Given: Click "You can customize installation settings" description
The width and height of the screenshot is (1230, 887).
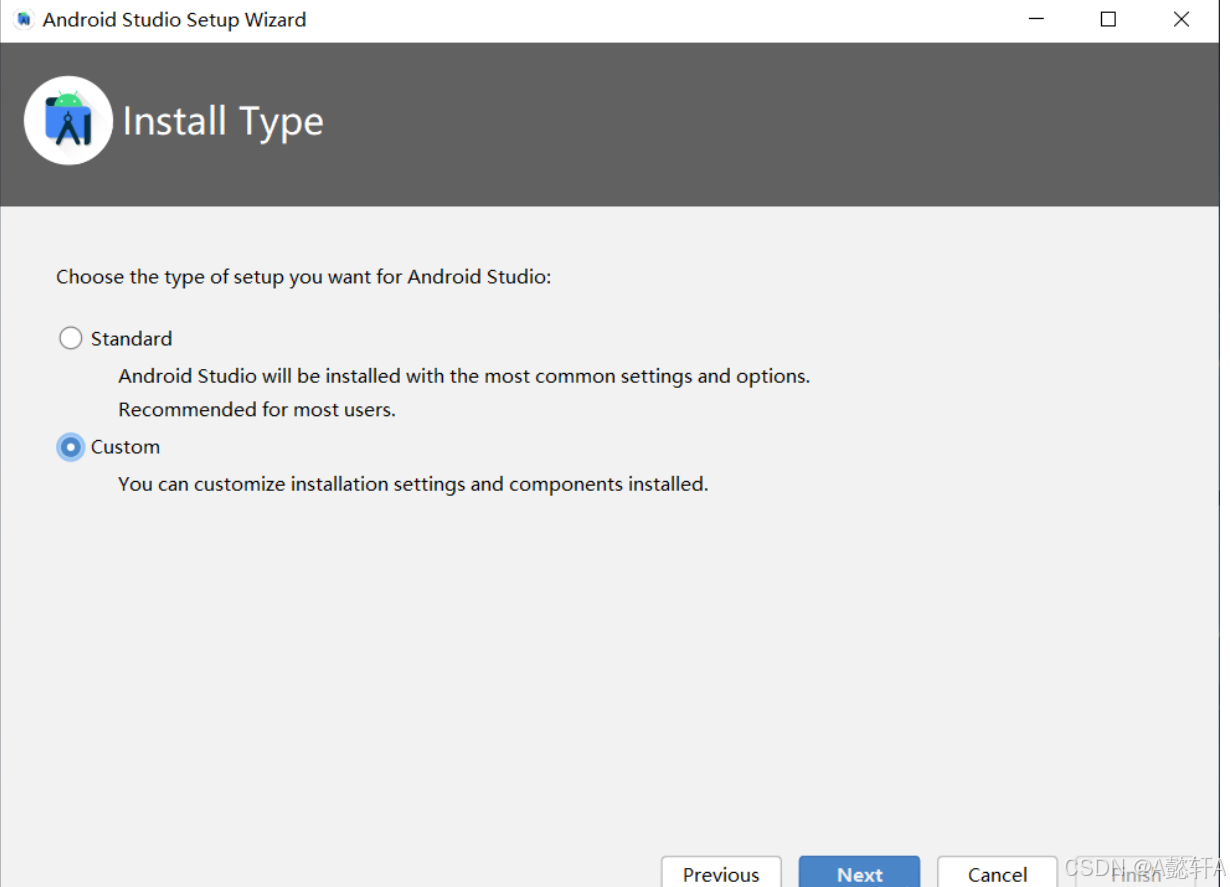Looking at the screenshot, I should point(413,484).
